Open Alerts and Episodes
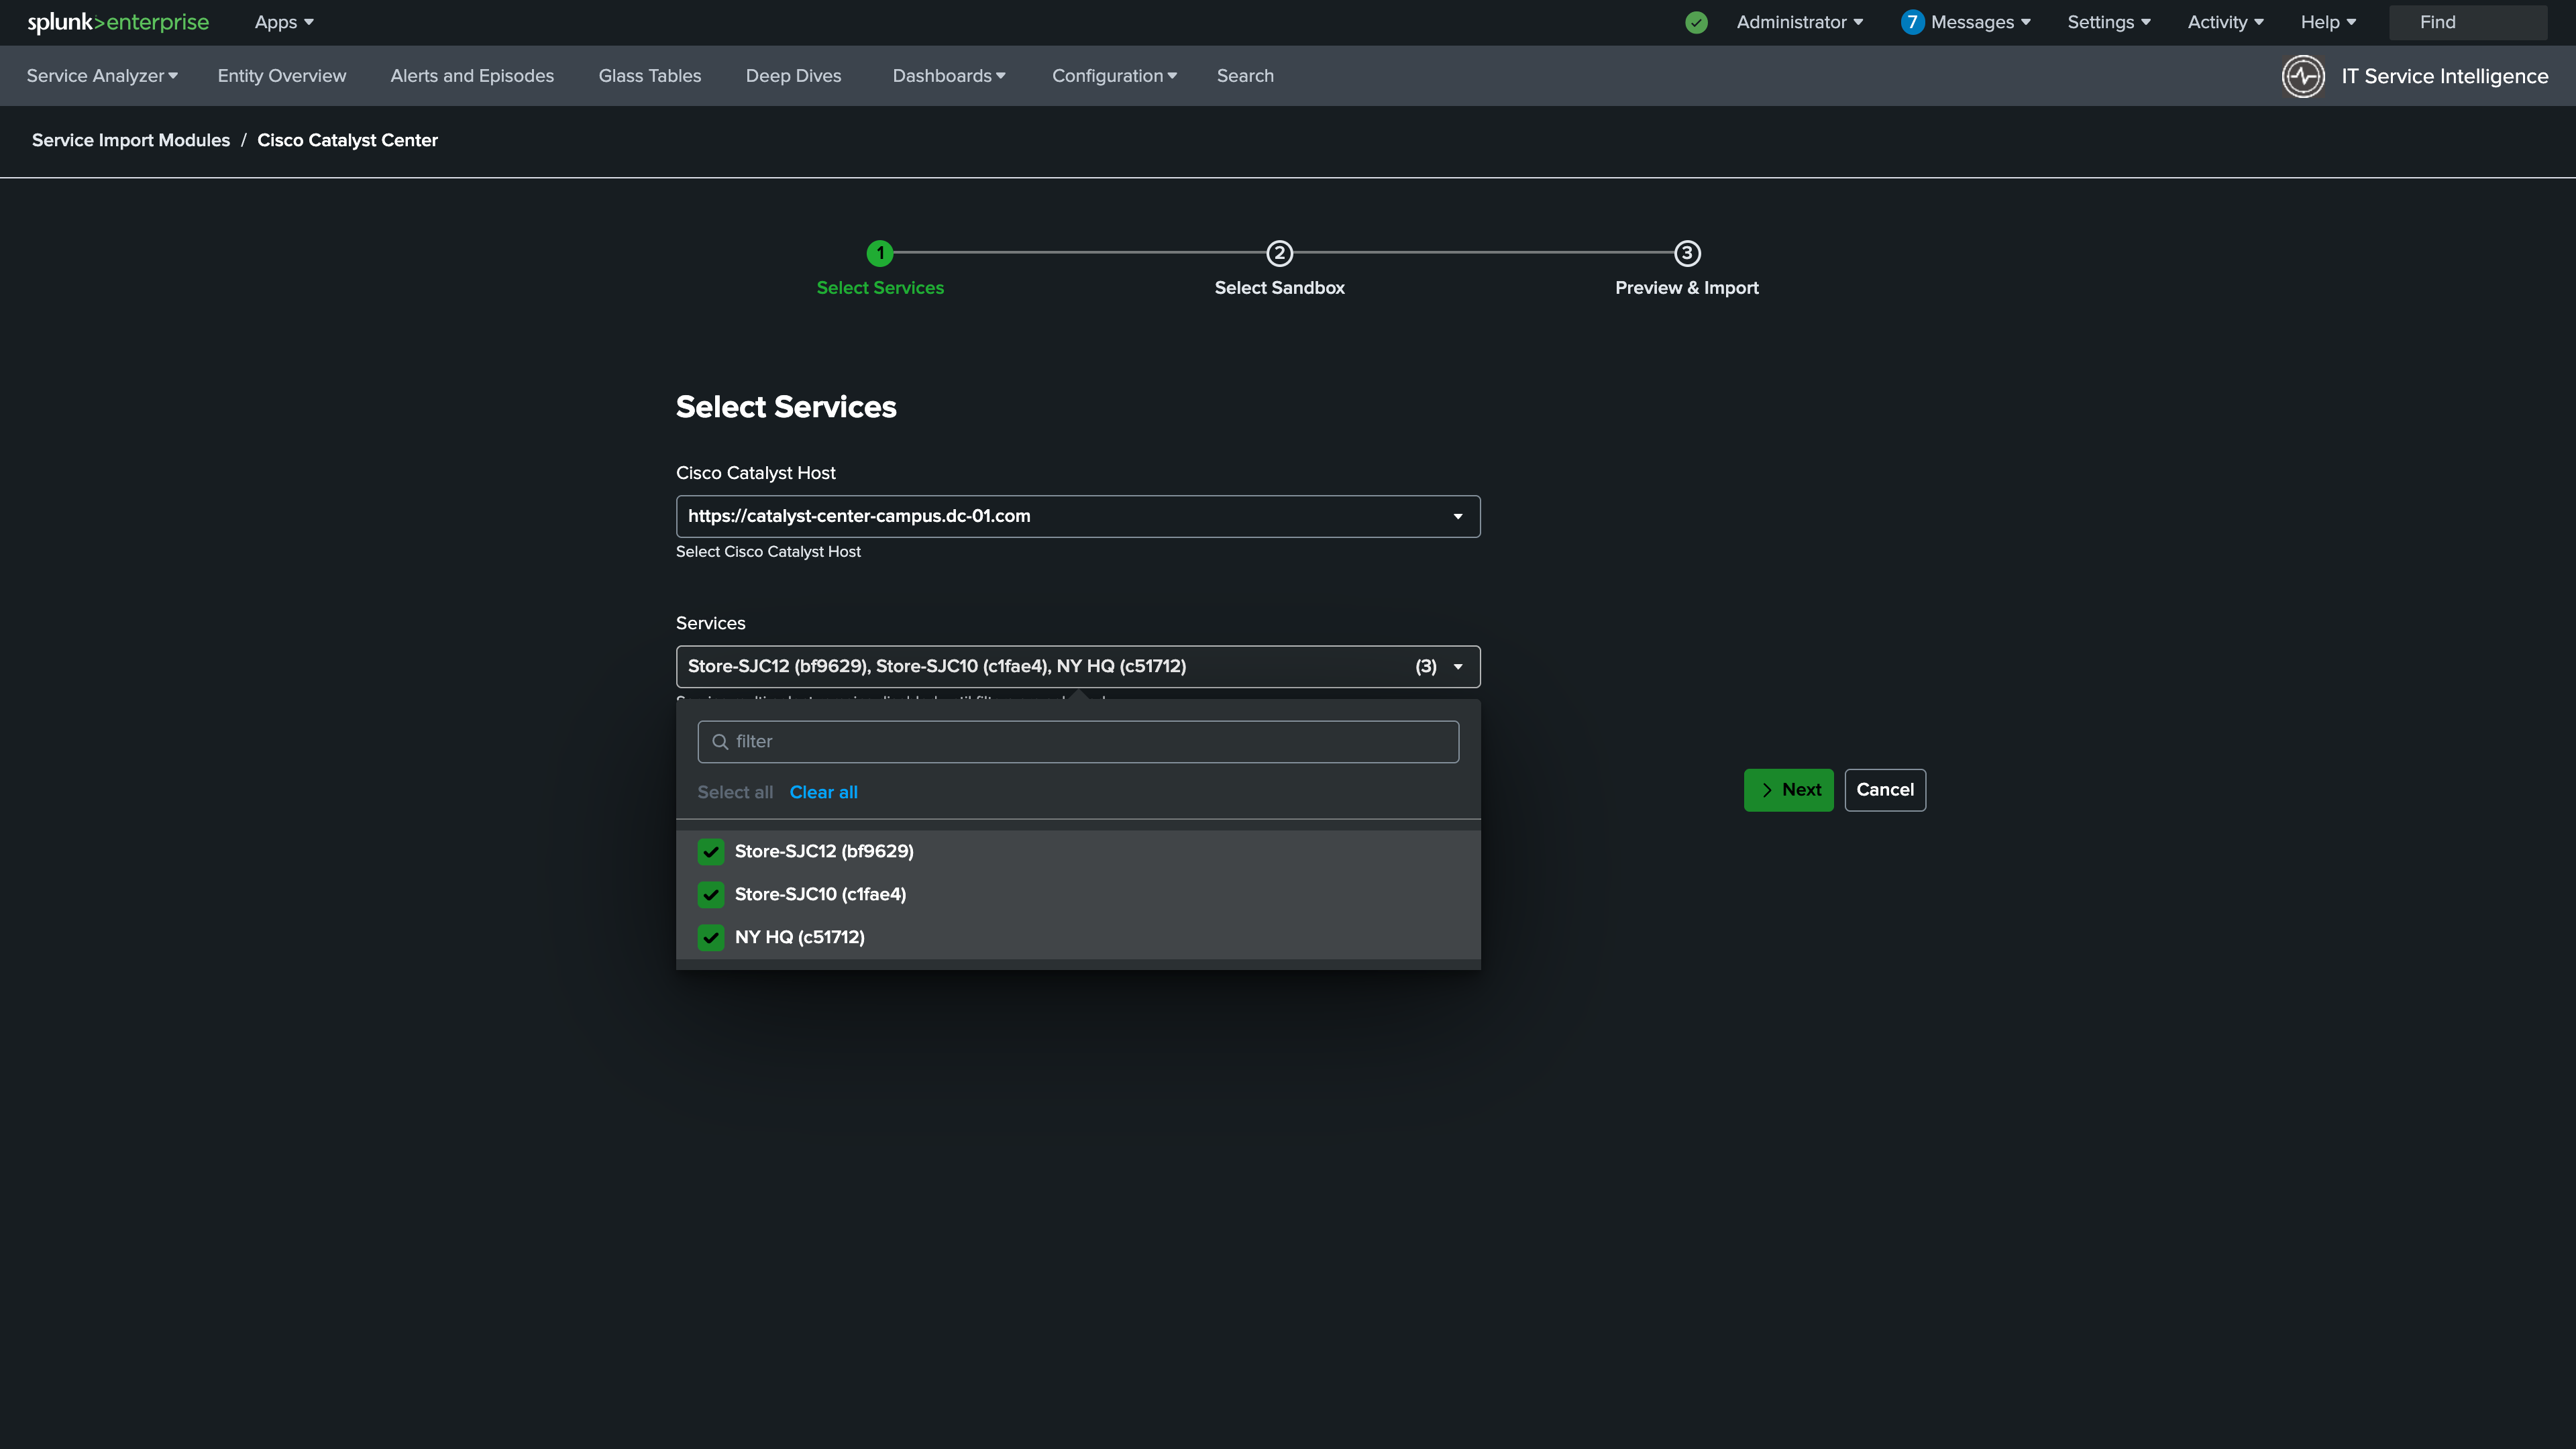The image size is (2576, 1449). pos(472,76)
